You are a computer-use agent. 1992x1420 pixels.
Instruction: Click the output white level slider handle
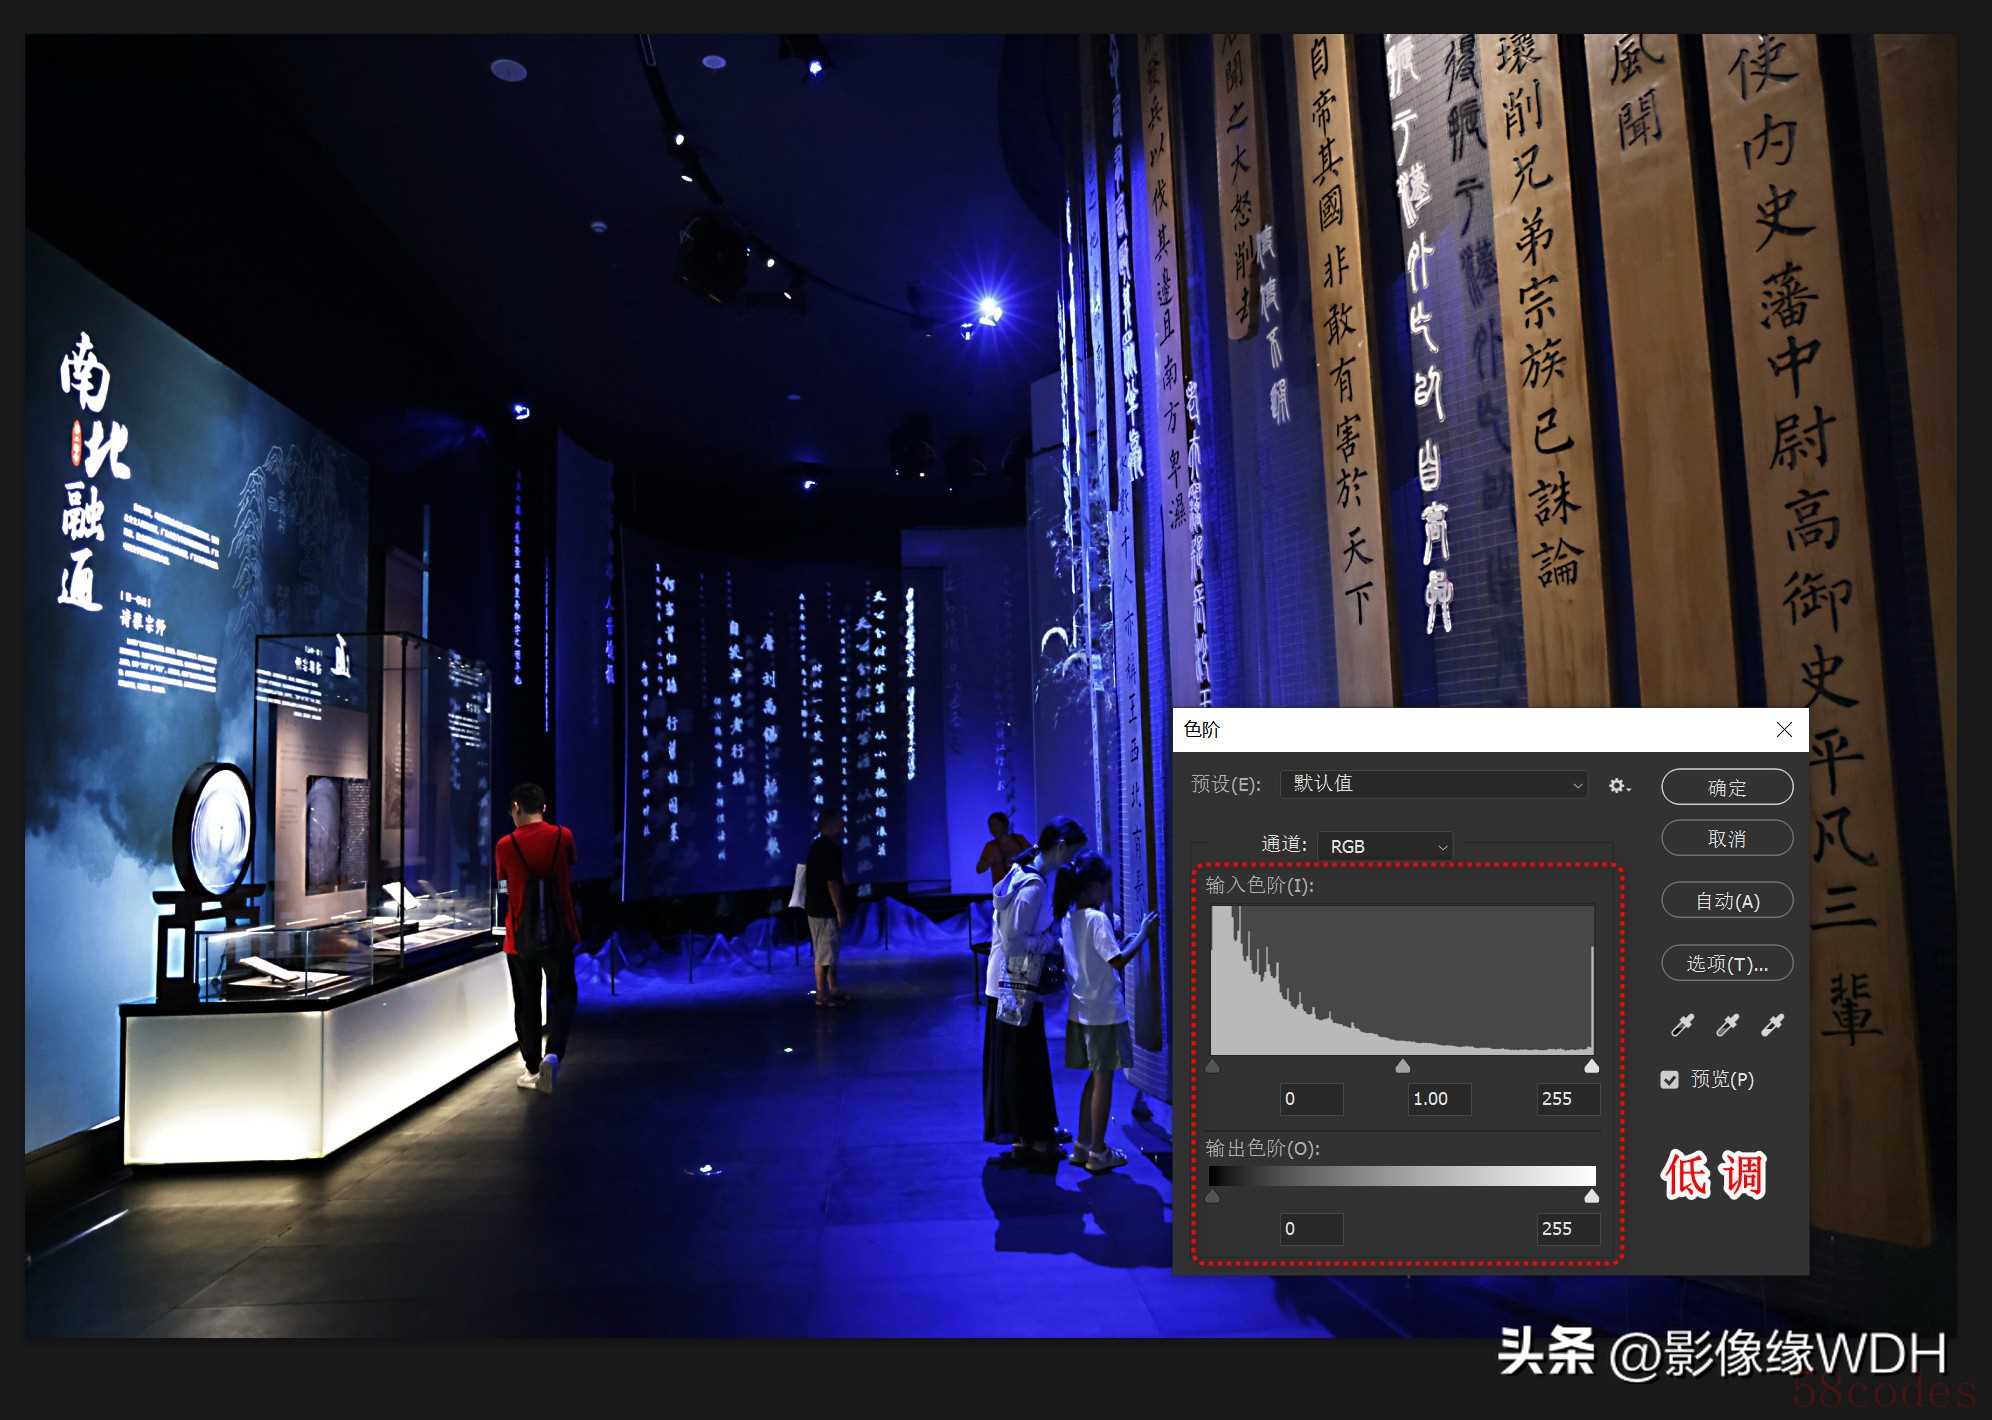tap(1592, 1197)
